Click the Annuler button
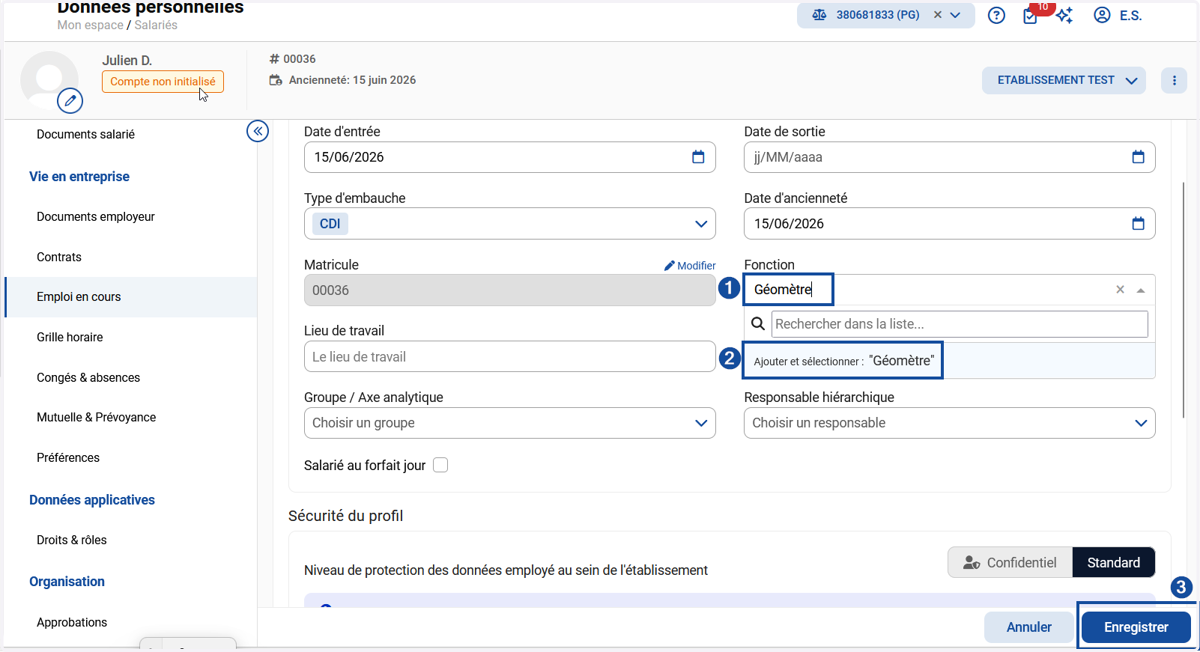The height and width of the screenshot is (652, 1200). pyautogui.click(x=1029, y=627)
